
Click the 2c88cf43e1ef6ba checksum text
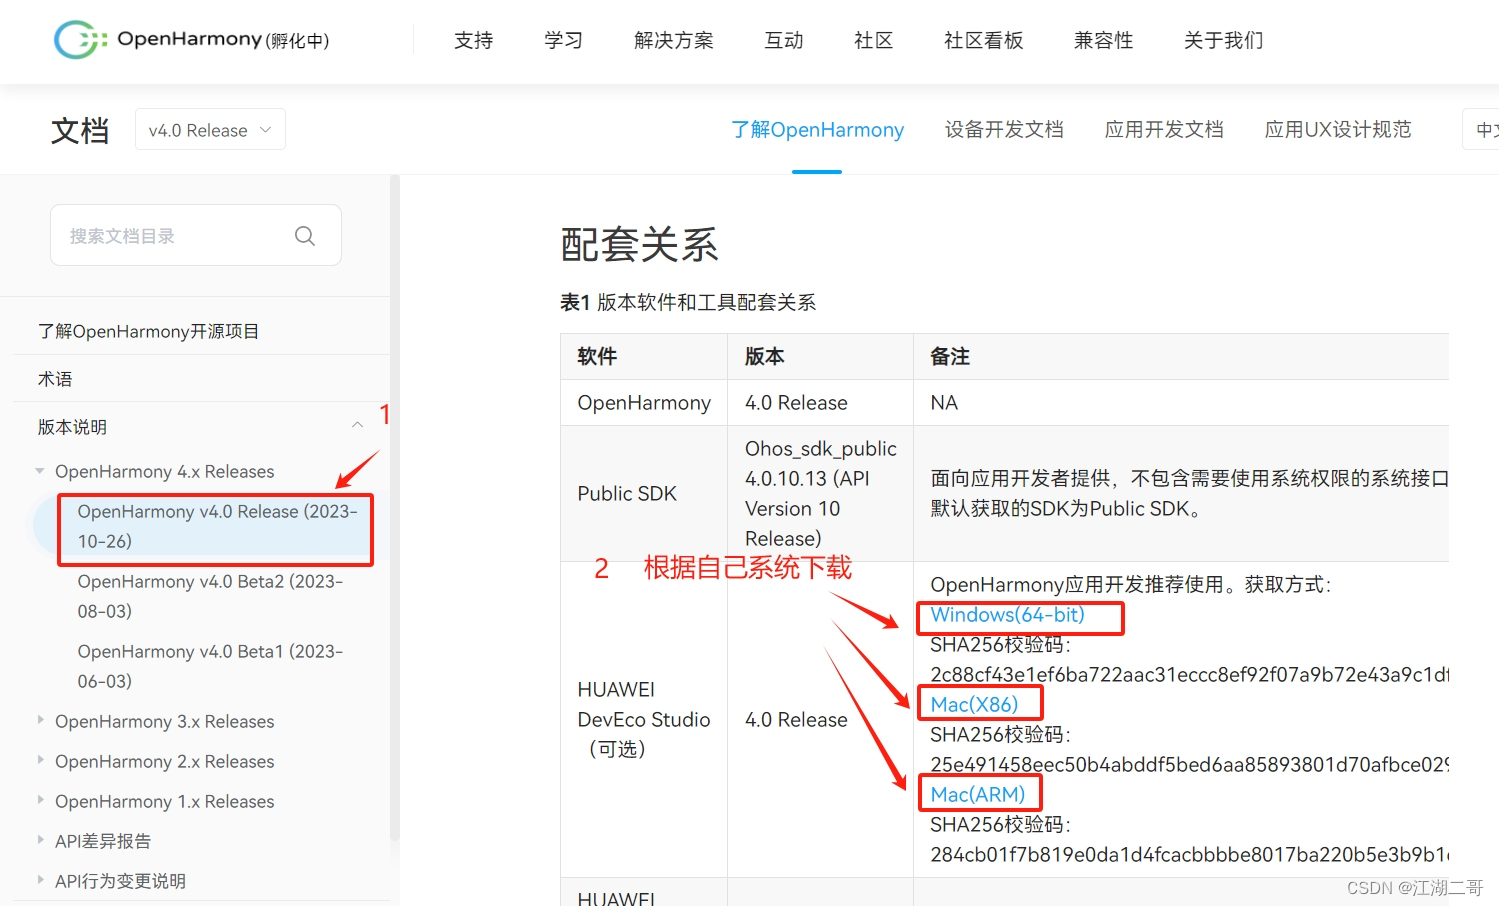(1189, 674)
